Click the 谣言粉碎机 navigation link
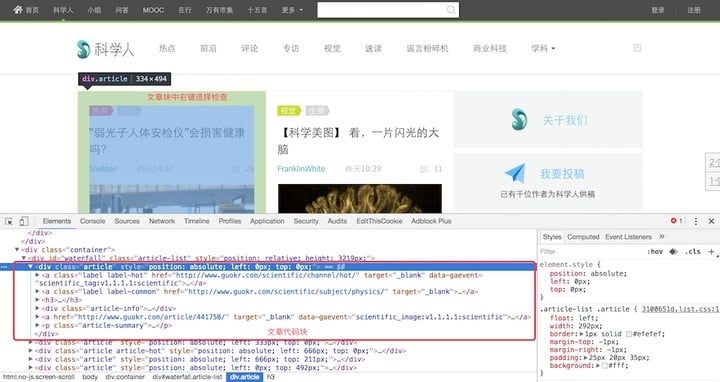The image size is (720, 382). click(427, 48)
